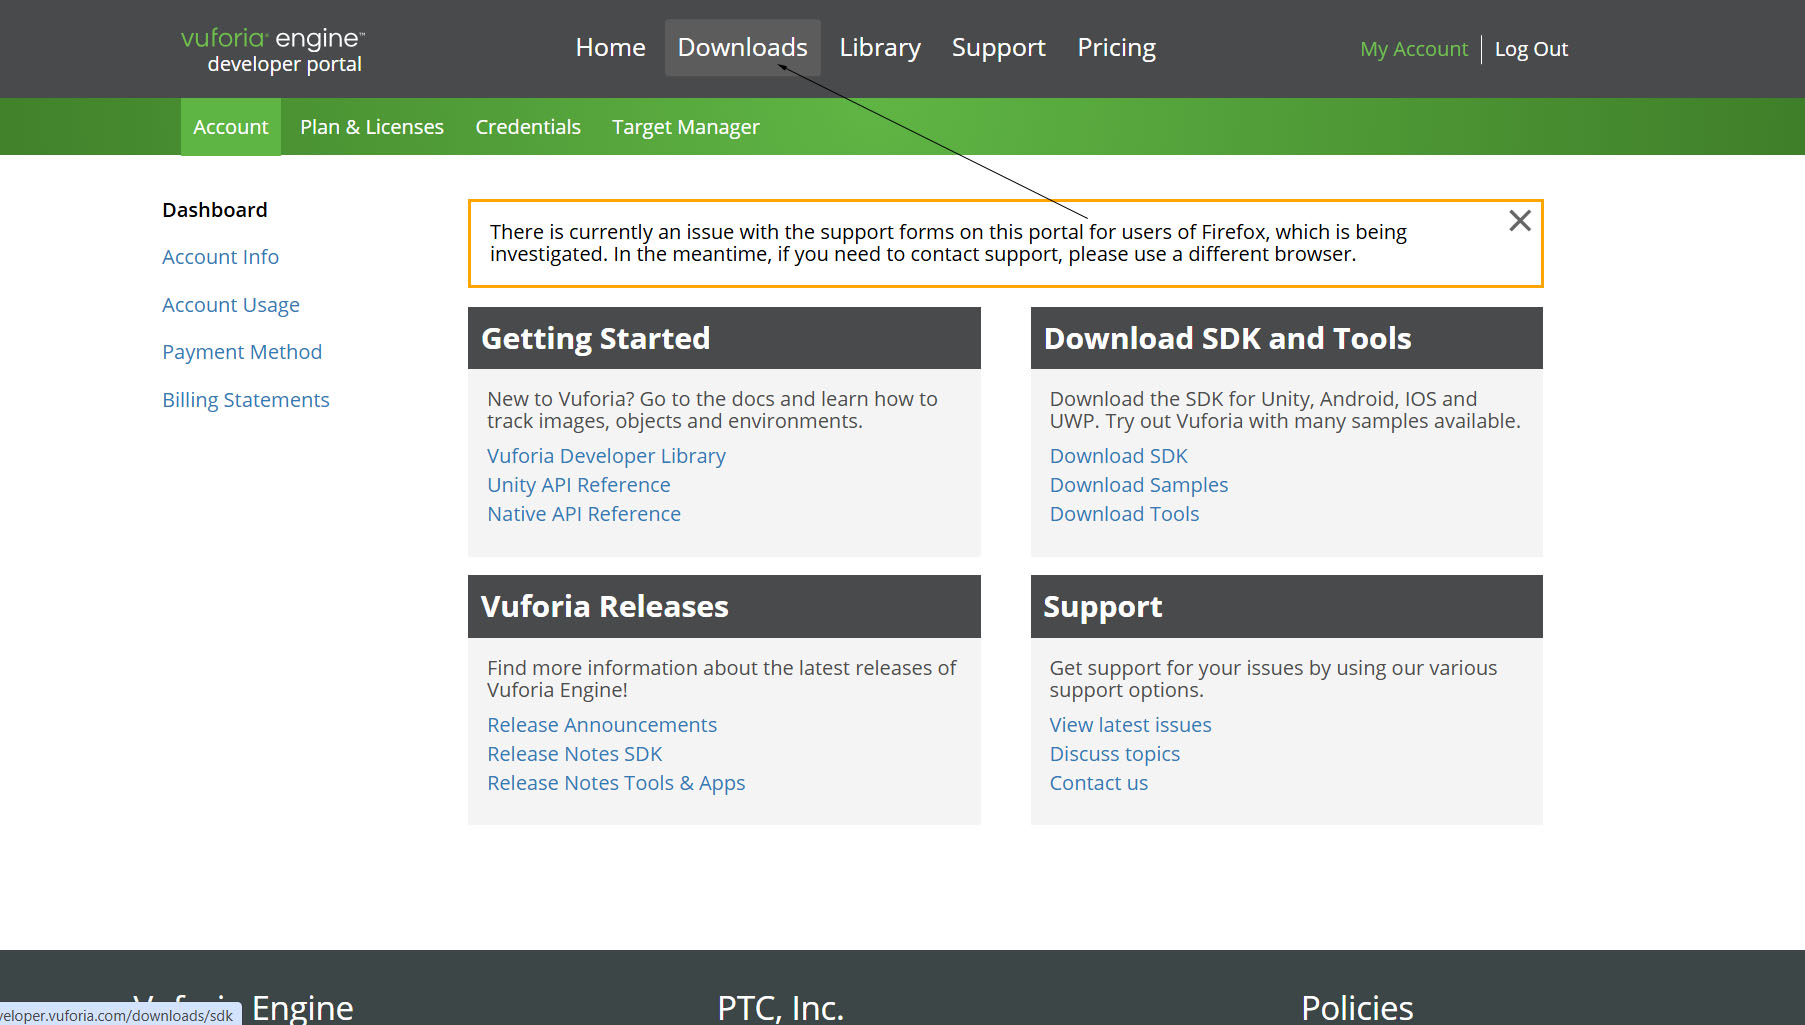This screenshot has width=1805, height=1025.
Task: Click the Vuforia Engine developer portal logo
Action: [272, 50]
